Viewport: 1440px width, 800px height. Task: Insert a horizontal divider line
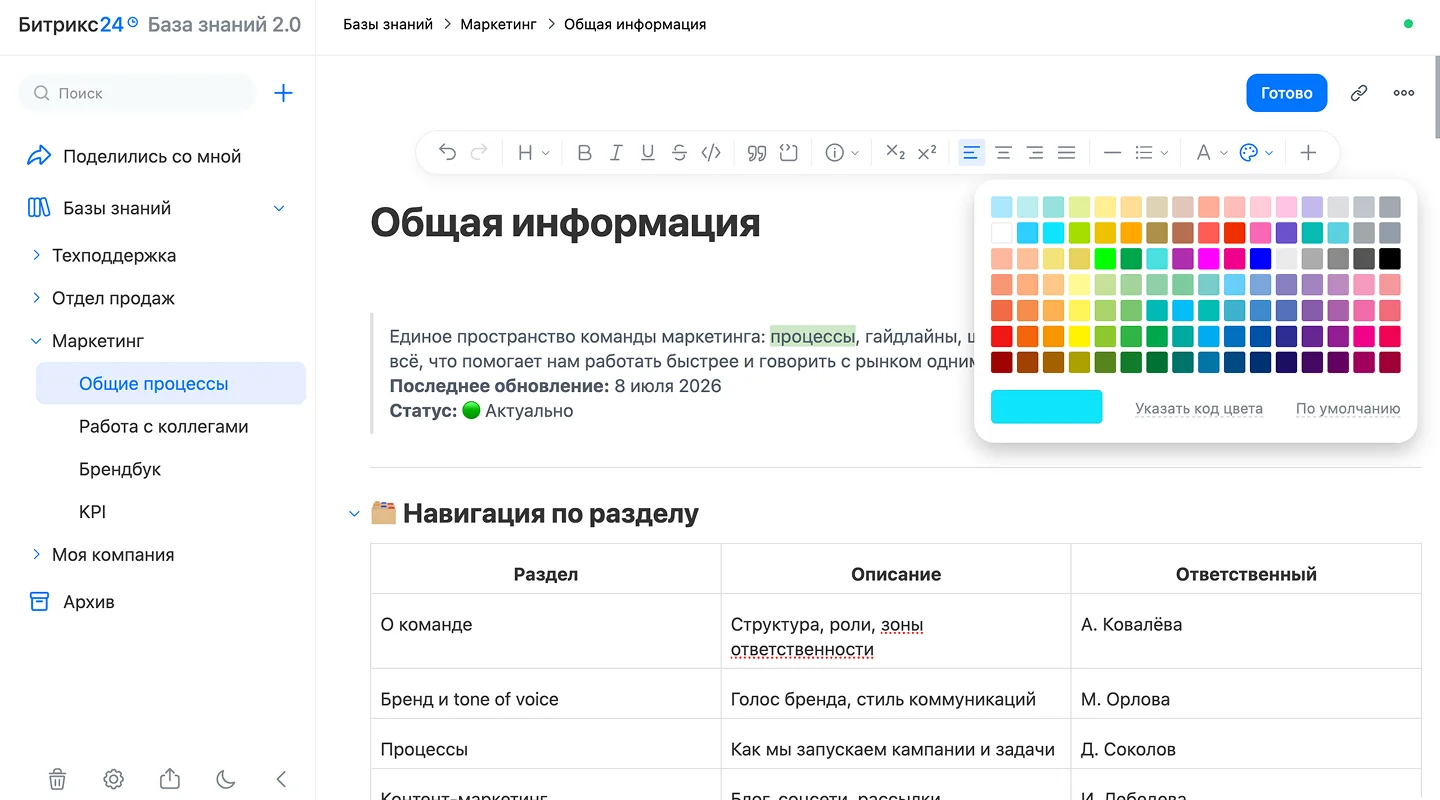click(x=1112, y=153)
